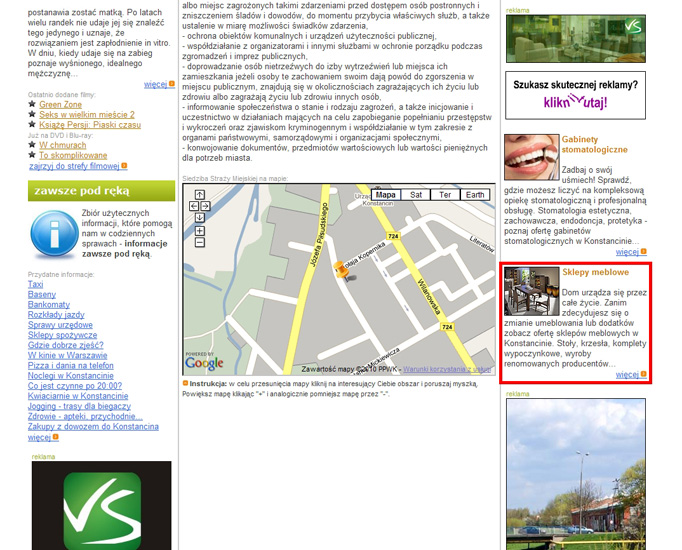Screen dimensions: 682x550
Task: Open the Bankomaty link
Action: click(49, 305)
